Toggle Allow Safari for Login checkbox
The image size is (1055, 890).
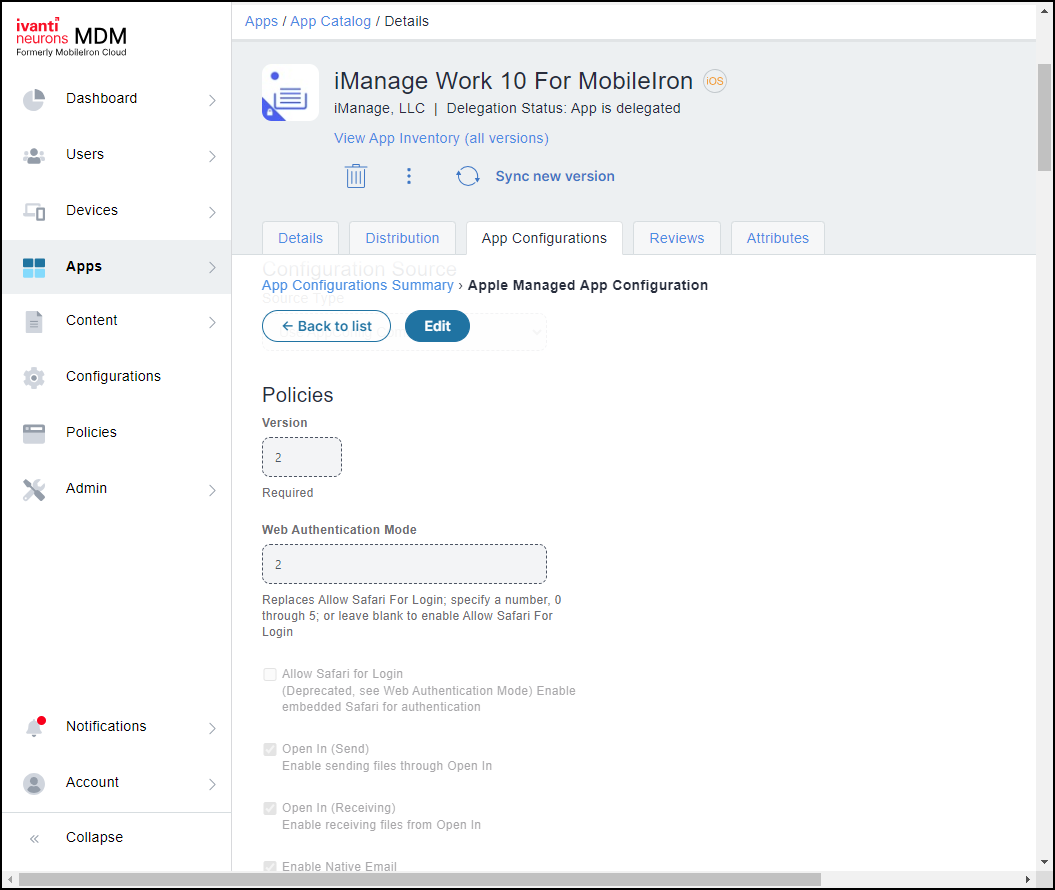[x=270, y=675]
